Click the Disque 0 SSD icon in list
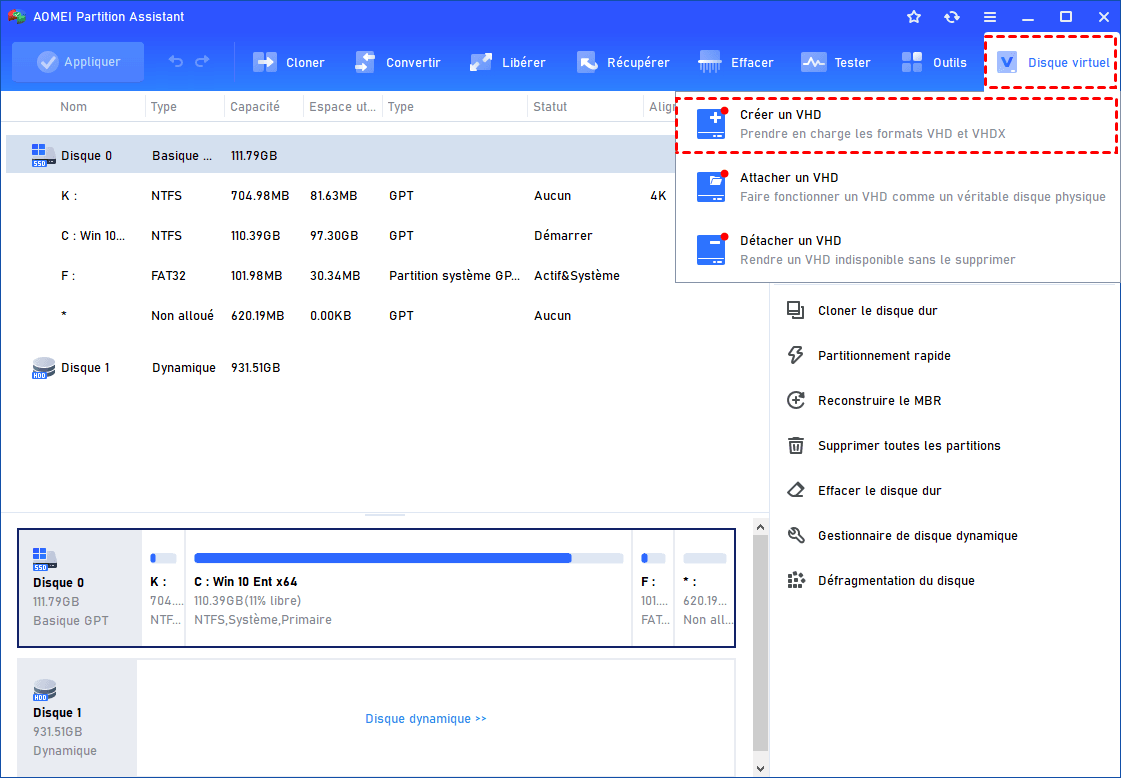Screen dimensions: 1121x778 (43, 155)
